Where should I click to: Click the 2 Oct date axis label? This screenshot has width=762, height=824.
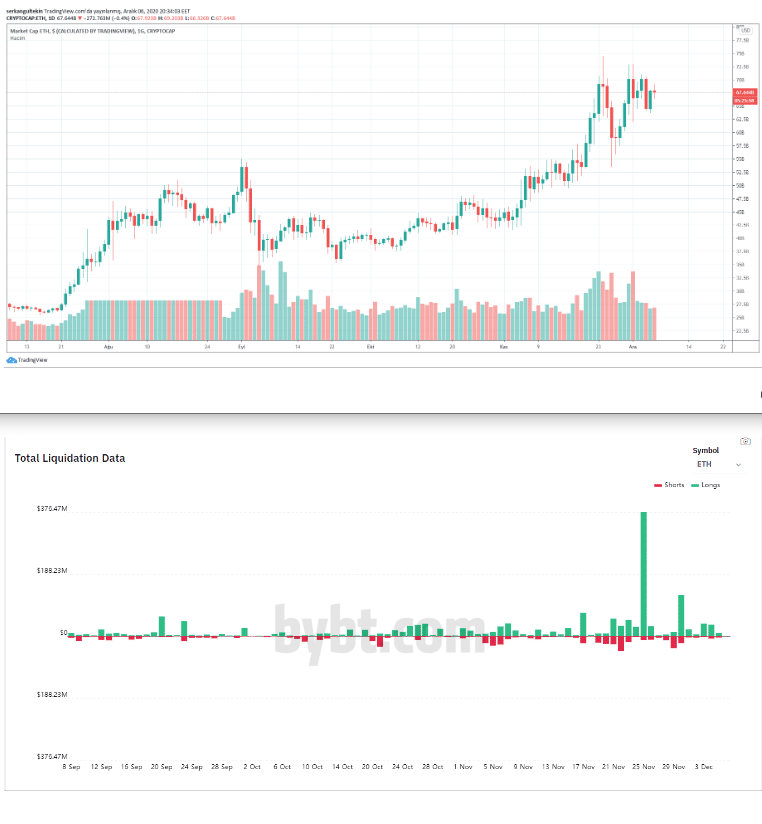pyautogui.click(x=252, y=766)
